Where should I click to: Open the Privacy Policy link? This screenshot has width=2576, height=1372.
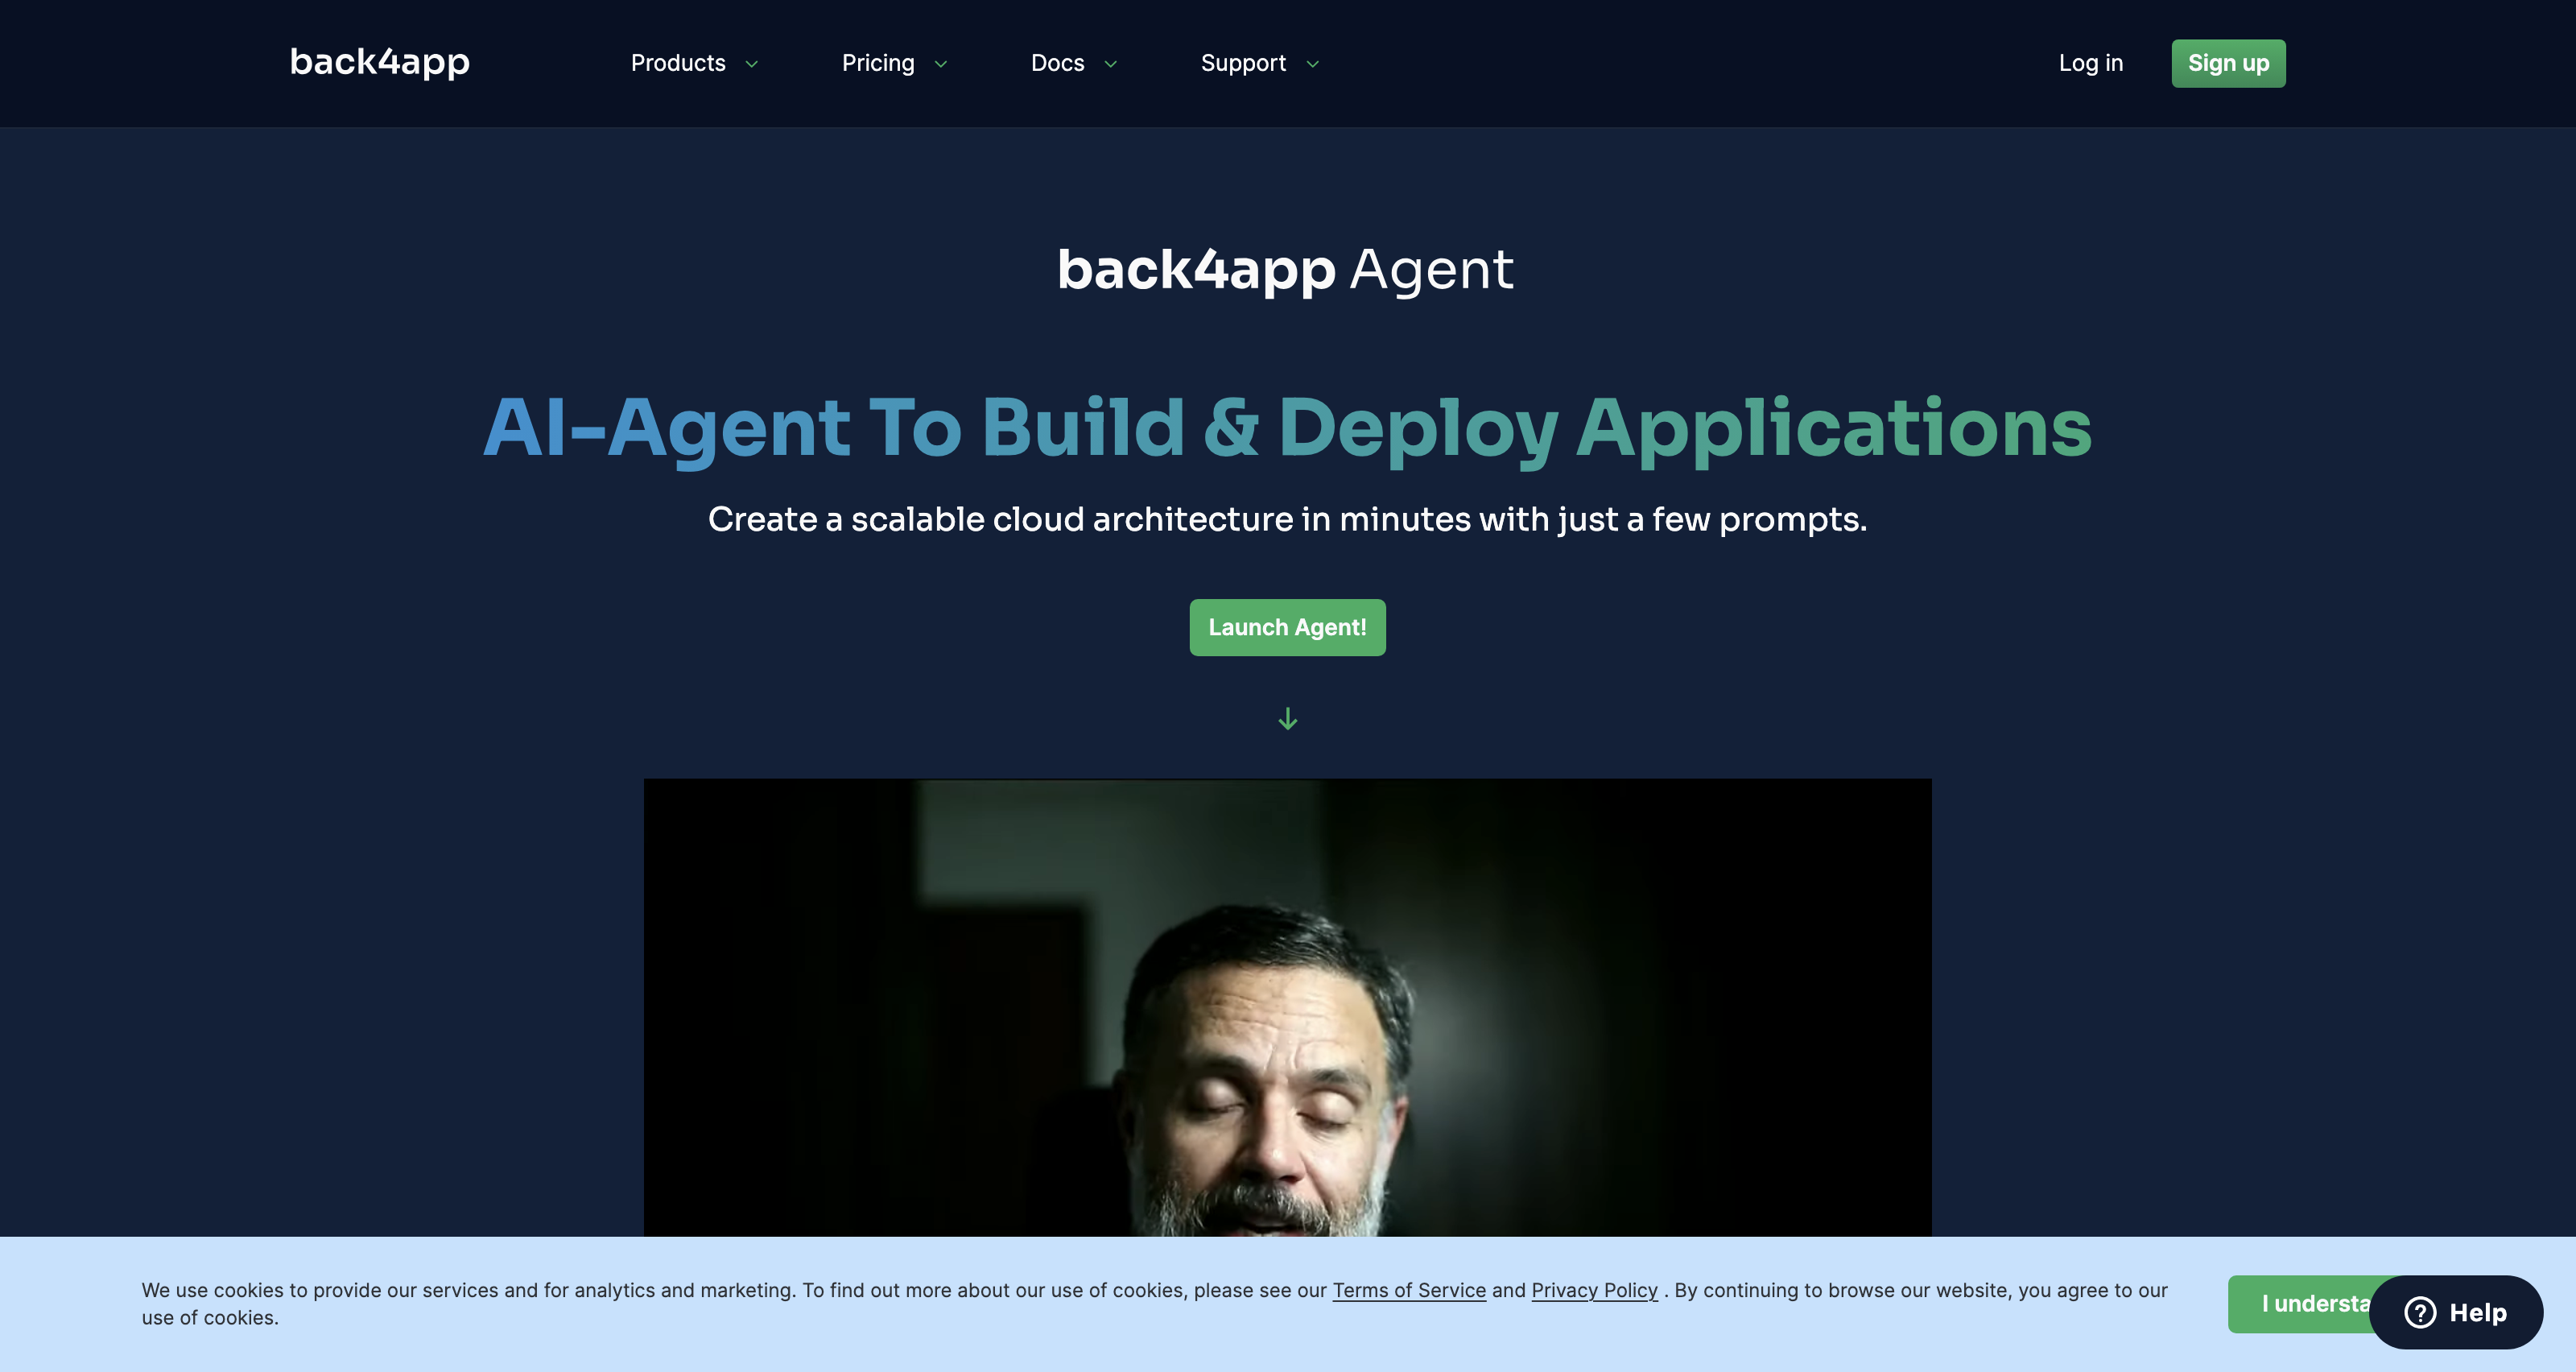pyautogui.click(x=1594, y=1290)
